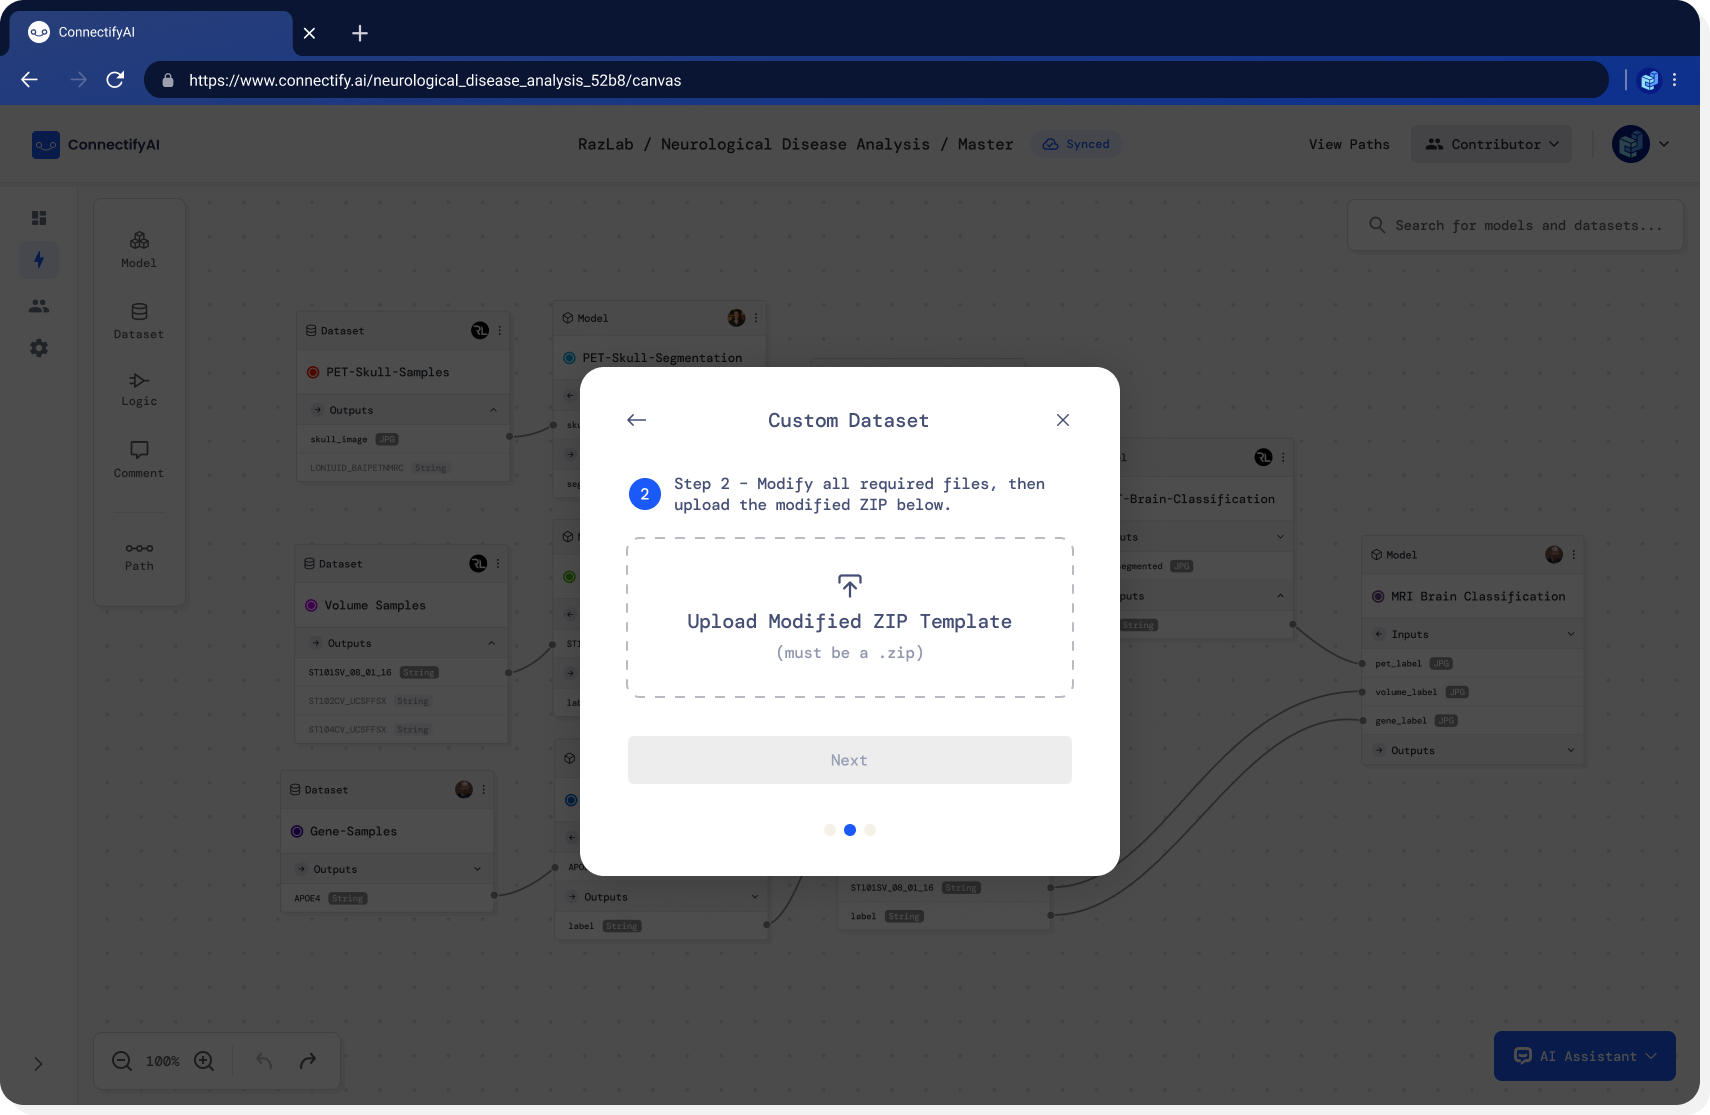Open Gene-Samples dataset options menu
Image resolution: width=1710 pixels, height=1115 pixels.
coord(484,790)
